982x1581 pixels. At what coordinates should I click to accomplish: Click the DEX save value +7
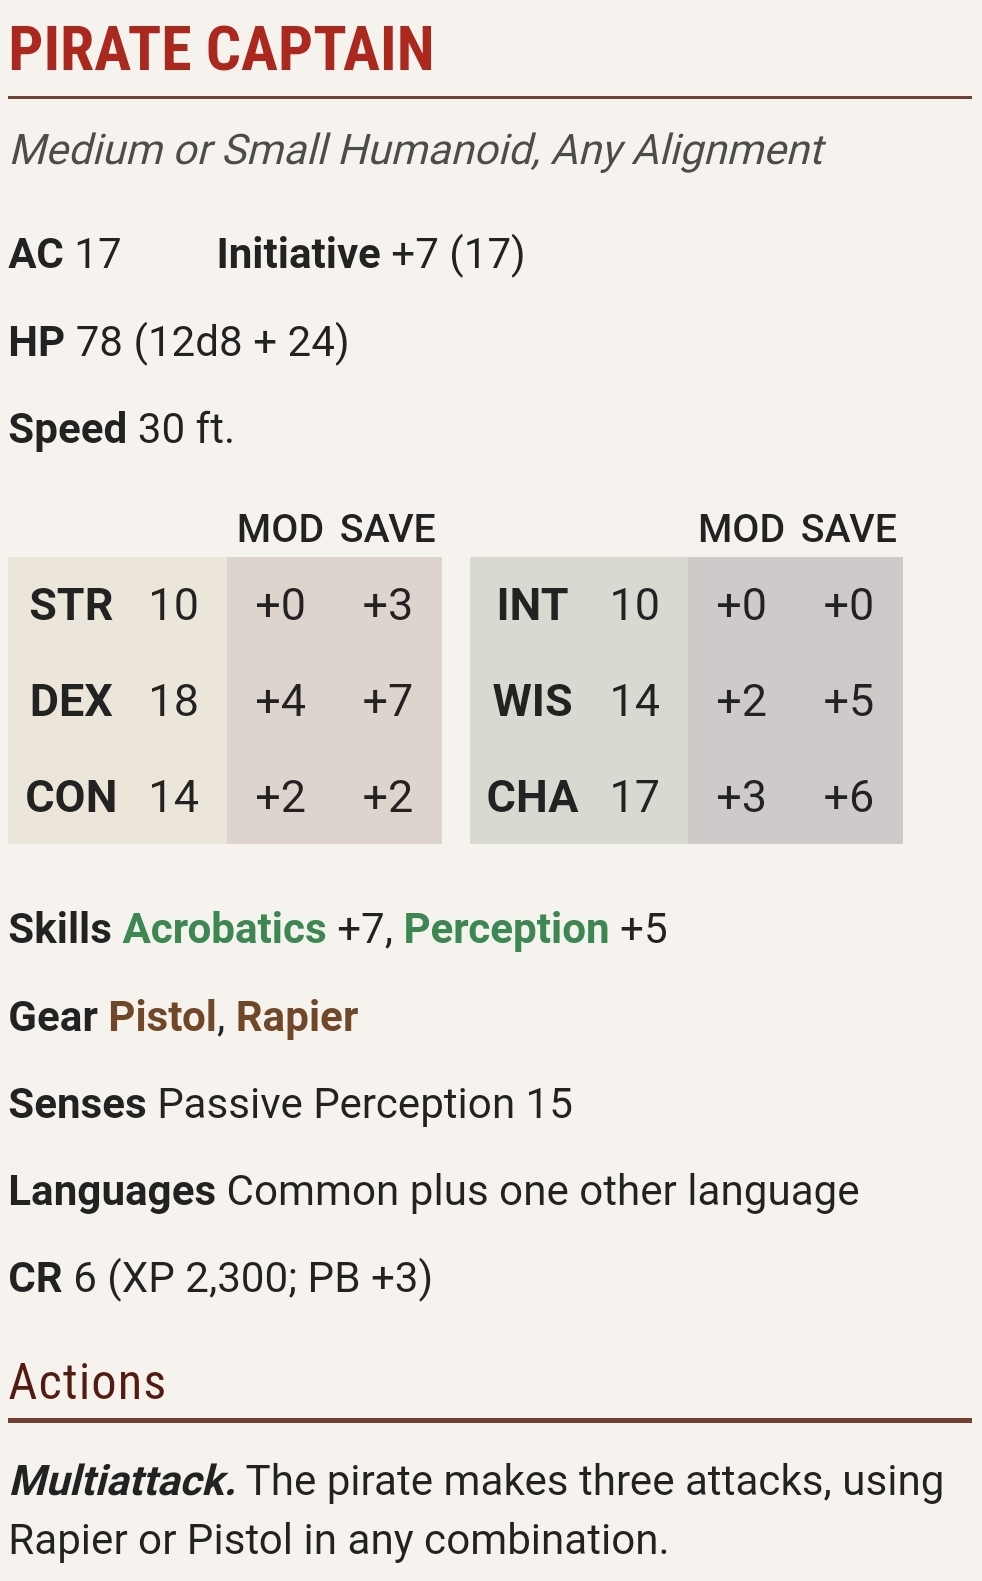click(x=387, y=701)
